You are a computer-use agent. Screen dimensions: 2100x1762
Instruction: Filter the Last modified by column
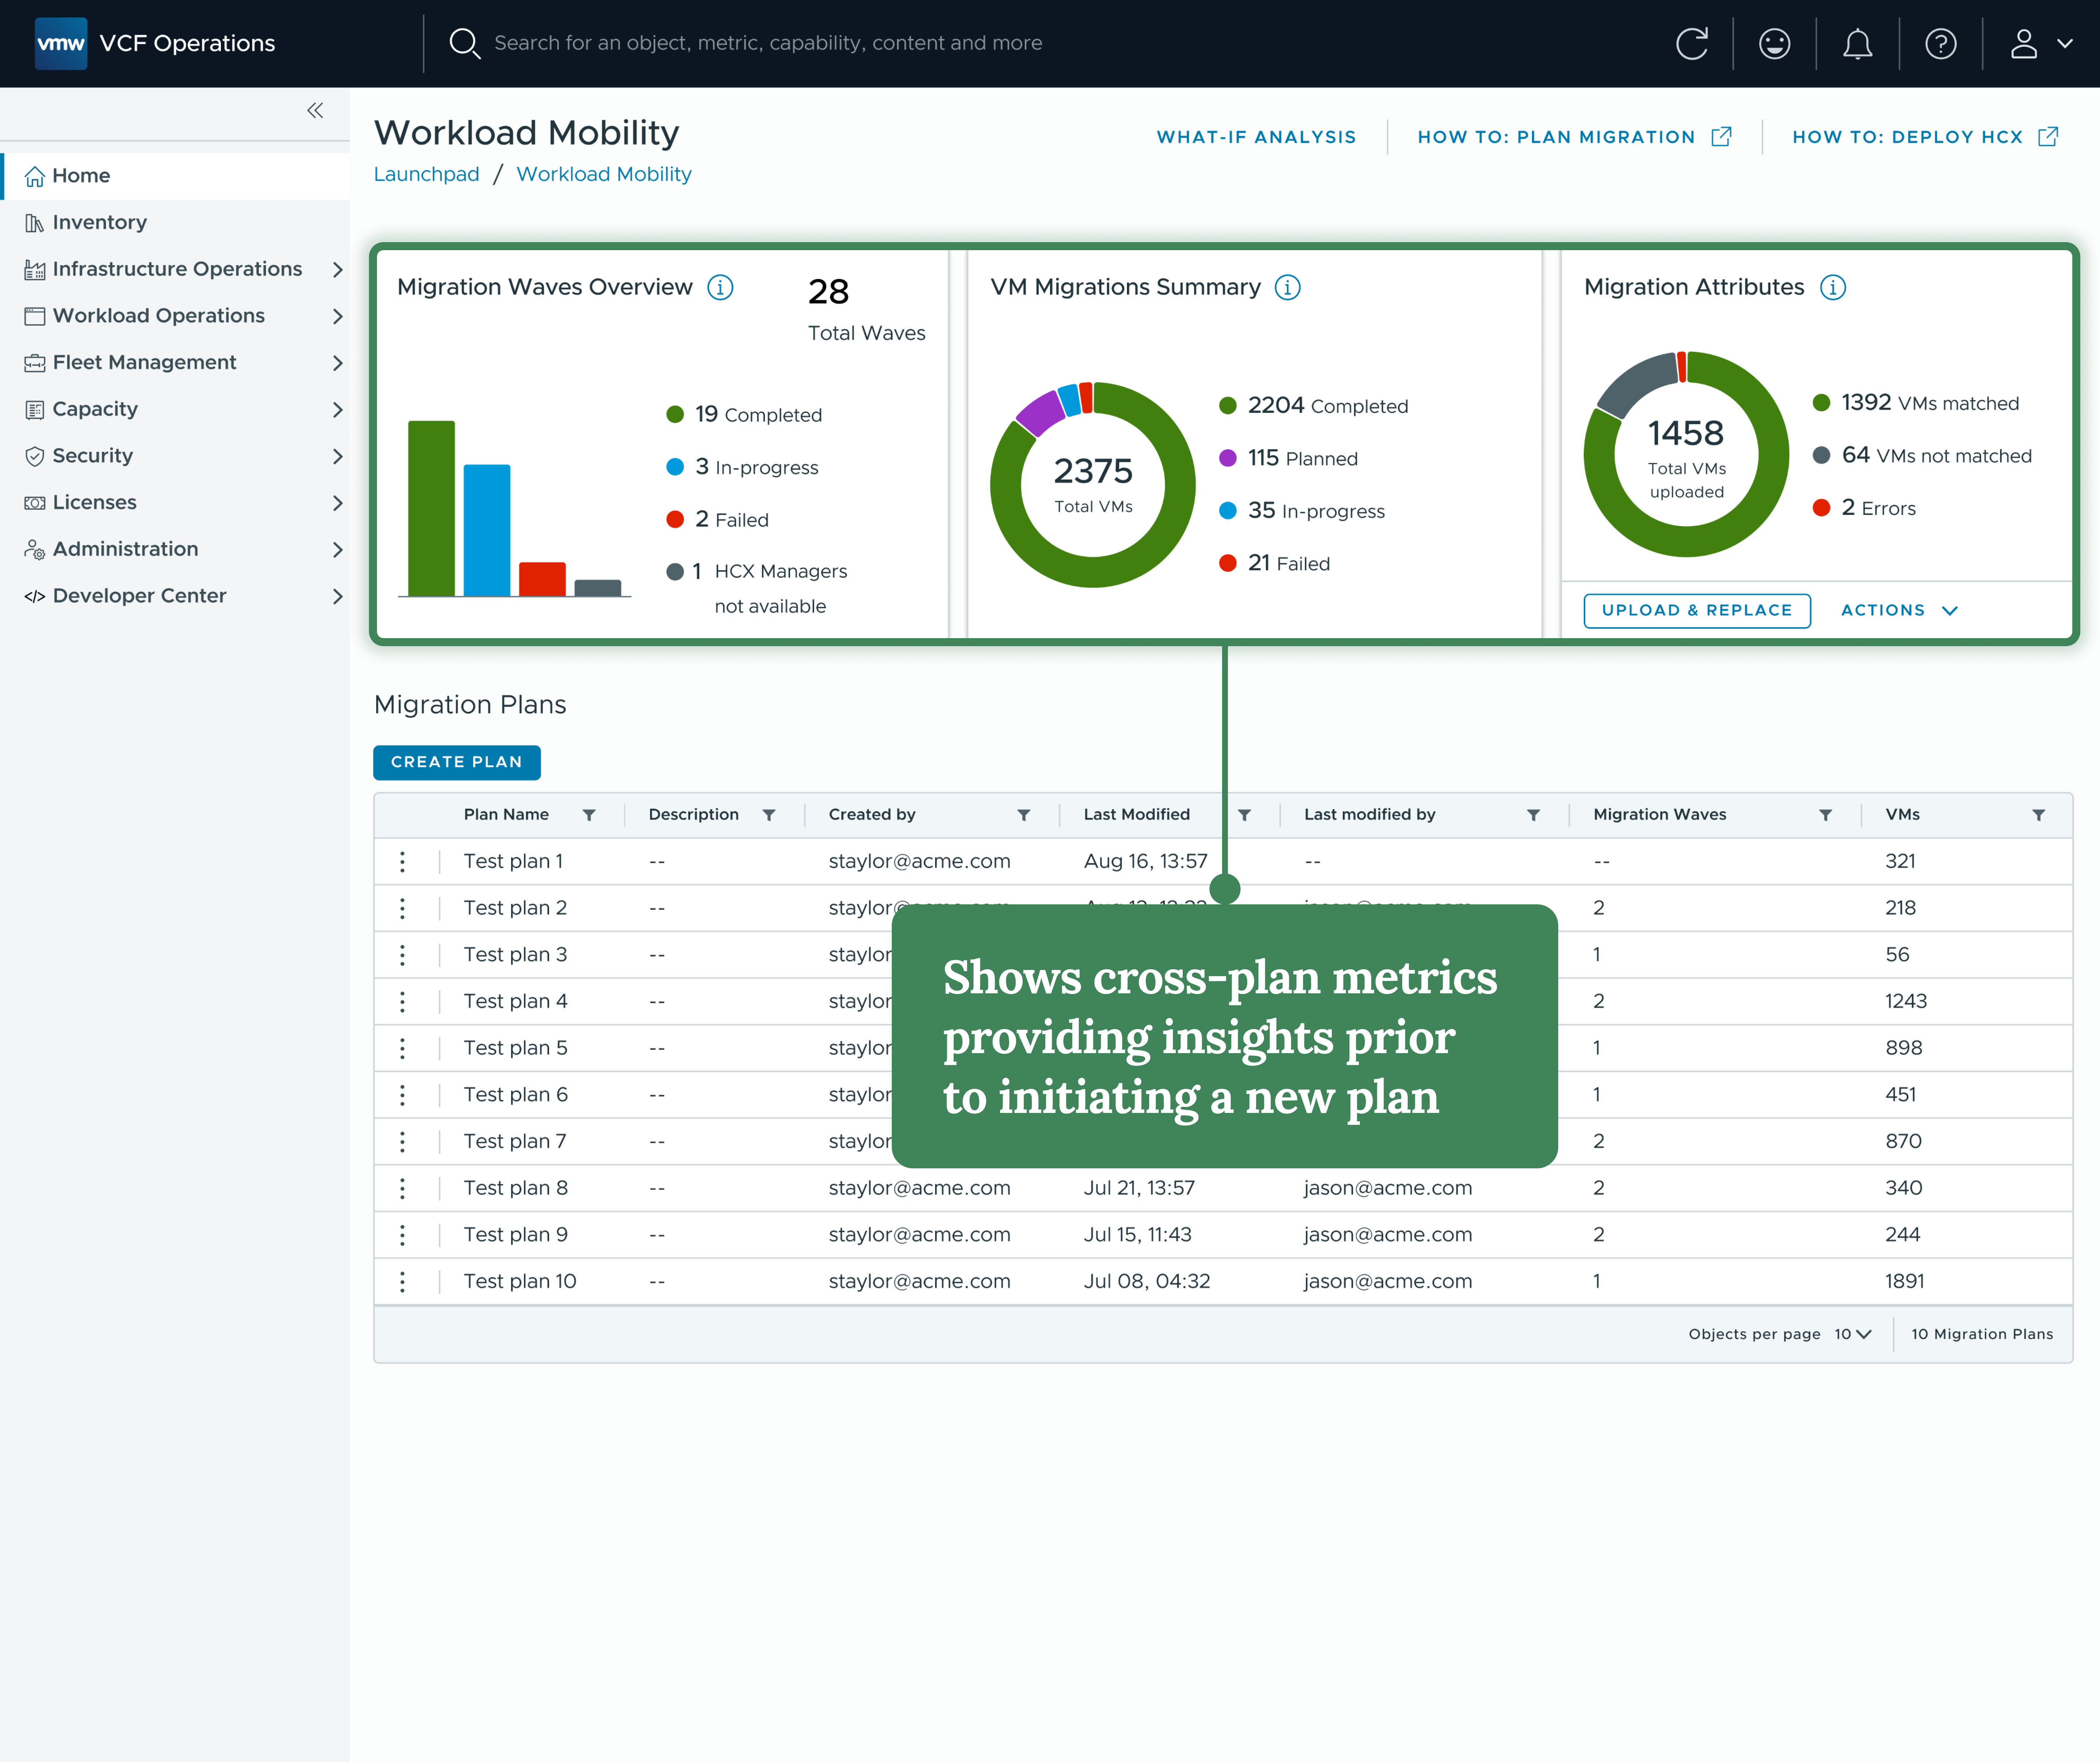click(1533, 815)
